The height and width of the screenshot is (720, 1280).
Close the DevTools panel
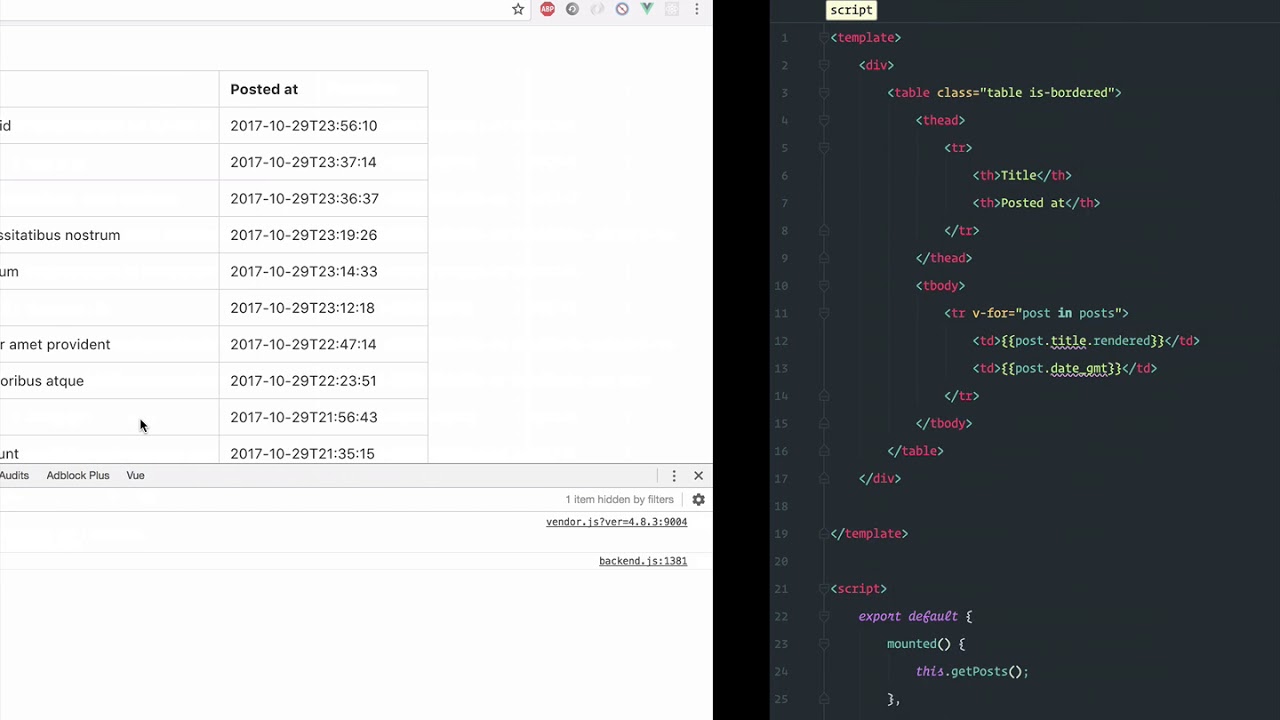tap(698, 476)
